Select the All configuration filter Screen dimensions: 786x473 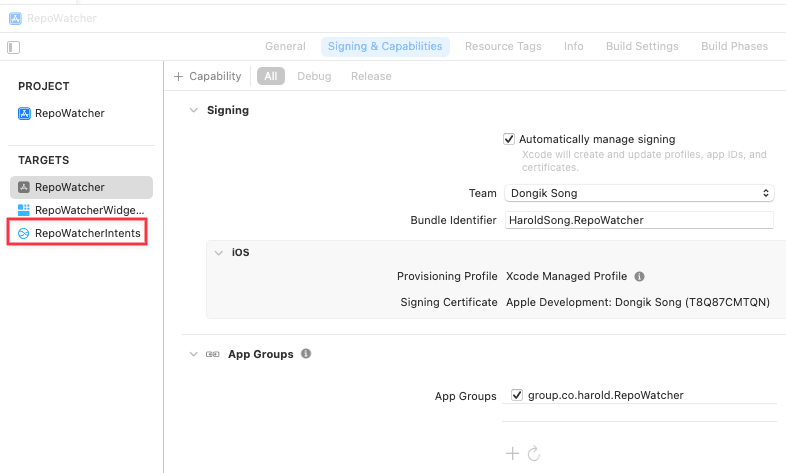coord(271,76)
